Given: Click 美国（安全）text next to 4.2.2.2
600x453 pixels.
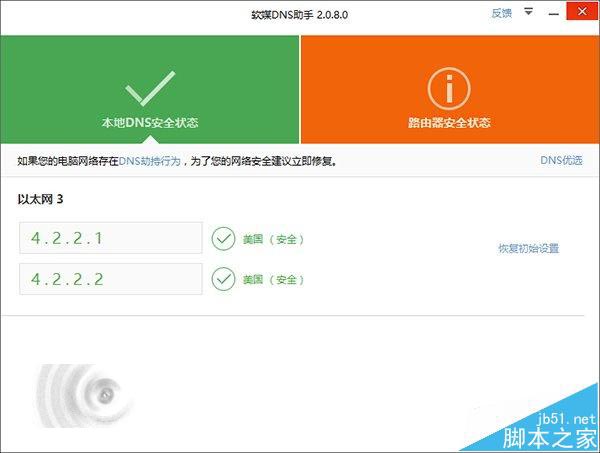Looking at the screenshot, I should [x=273, y=280].
